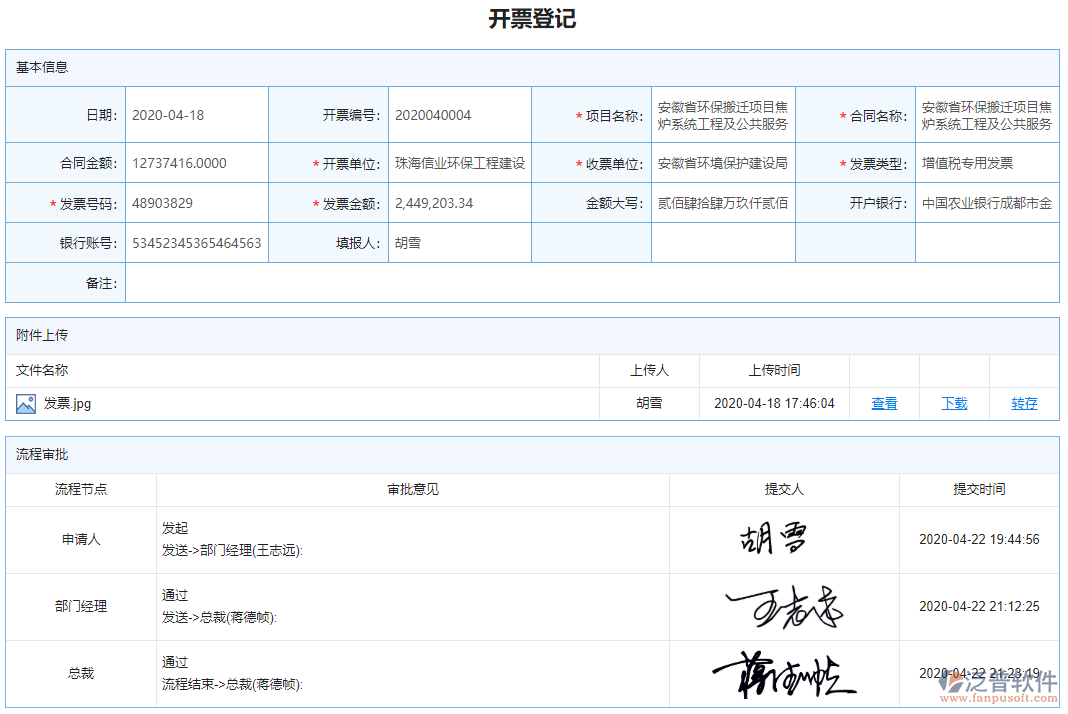Click the 查看 link to view attachment
This screenshot has height=714, width=1068.
pyautogui.click(x=884, y=403)
